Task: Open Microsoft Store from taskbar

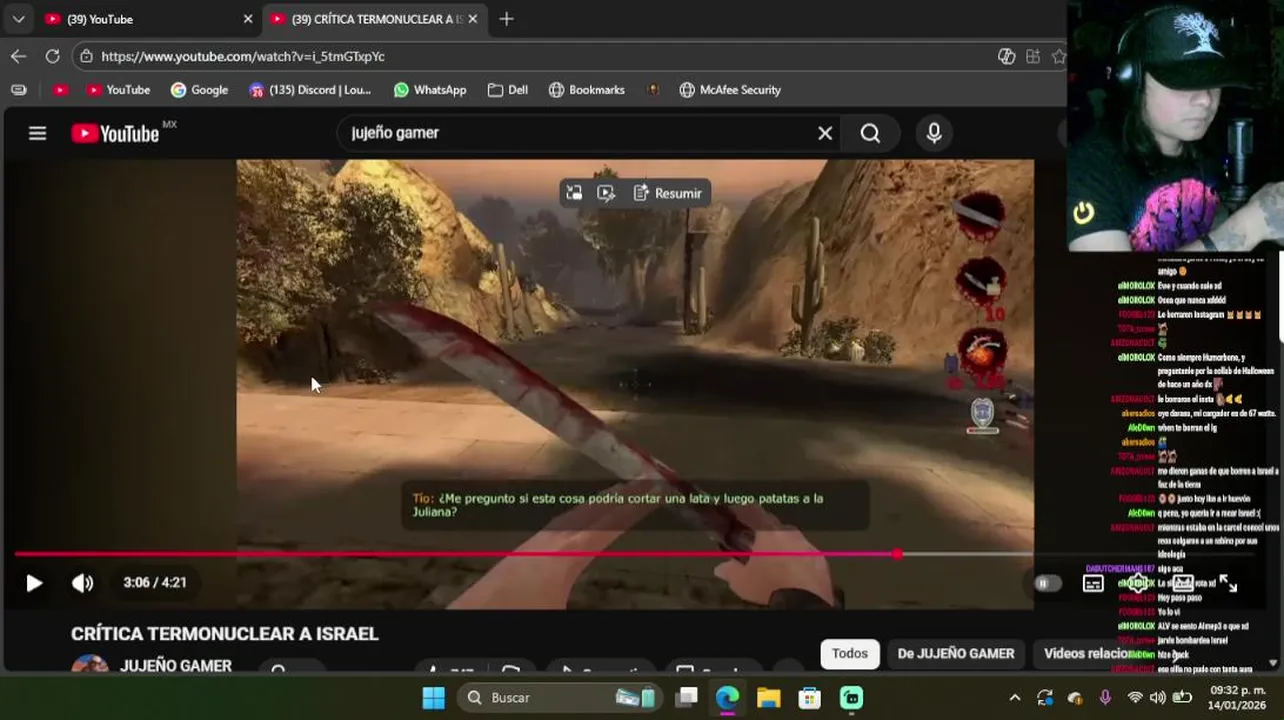Action: pyautogui.click(x=809, y=698)
